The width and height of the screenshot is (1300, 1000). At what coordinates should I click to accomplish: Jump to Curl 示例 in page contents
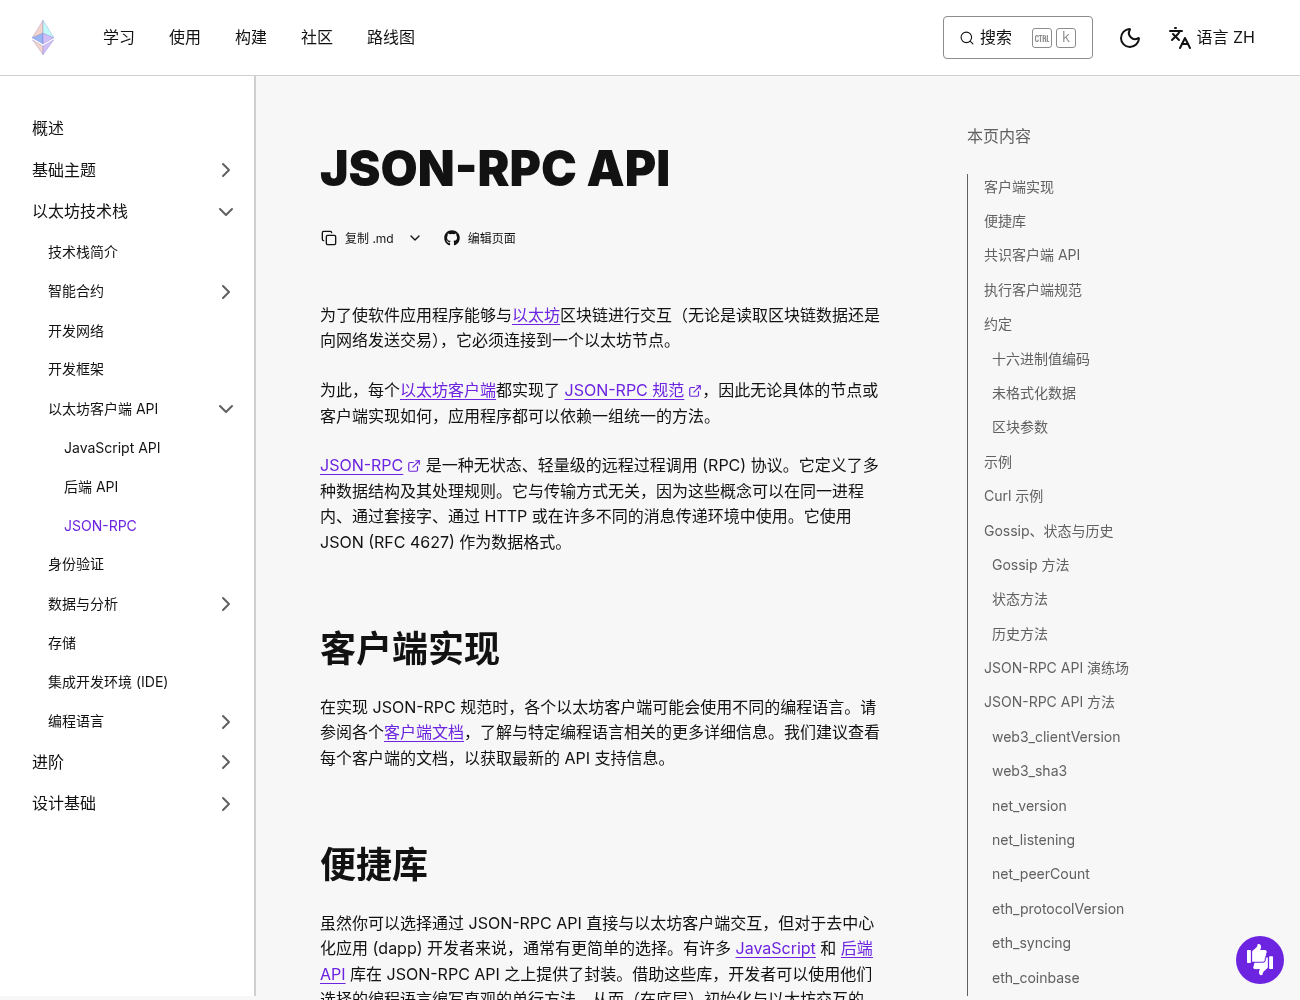[1013, 496]
